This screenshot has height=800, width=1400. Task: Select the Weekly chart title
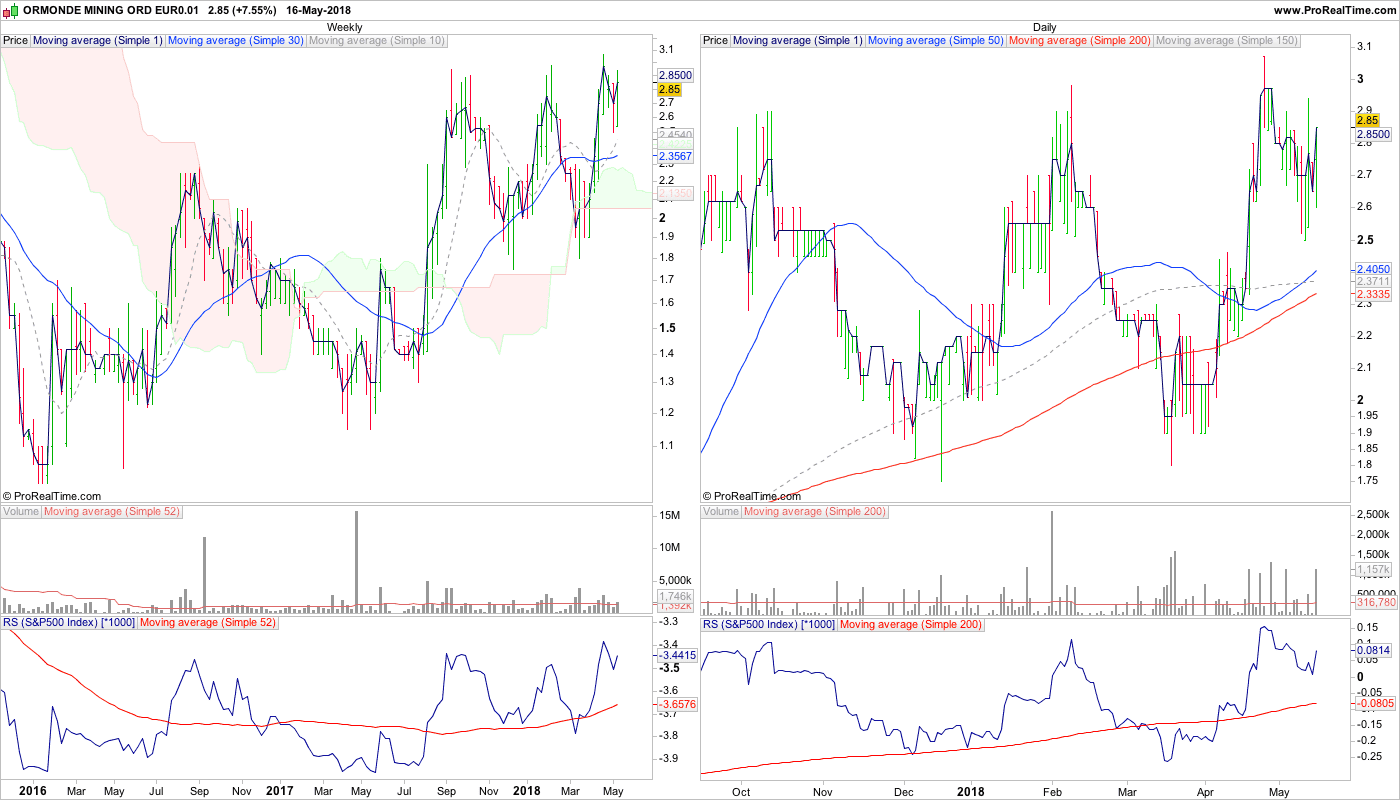tap(345, 27)
